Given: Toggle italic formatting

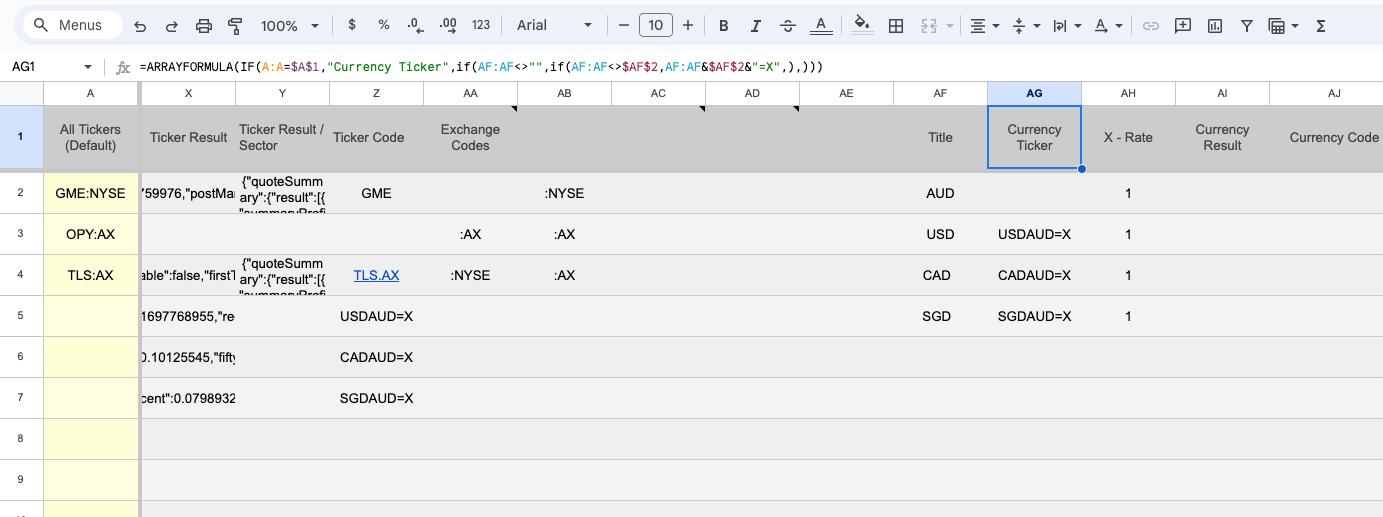Looking at the screenshot, I should (x=756, y=26).
